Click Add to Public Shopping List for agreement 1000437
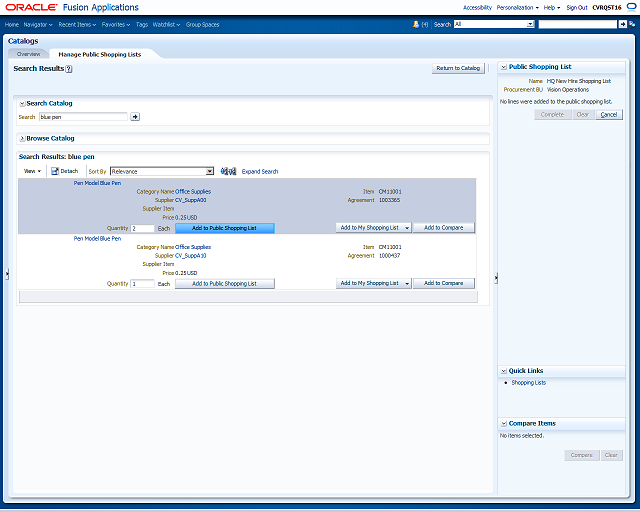 coord(224,283)
